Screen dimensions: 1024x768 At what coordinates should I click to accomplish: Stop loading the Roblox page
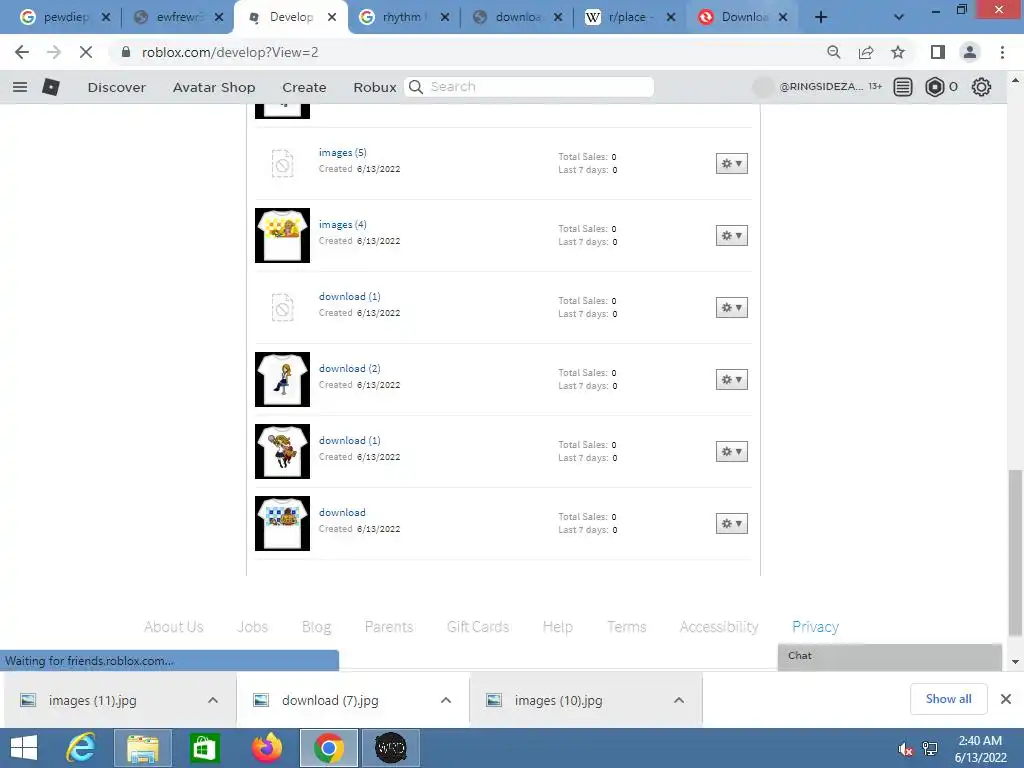click(86, 52)
